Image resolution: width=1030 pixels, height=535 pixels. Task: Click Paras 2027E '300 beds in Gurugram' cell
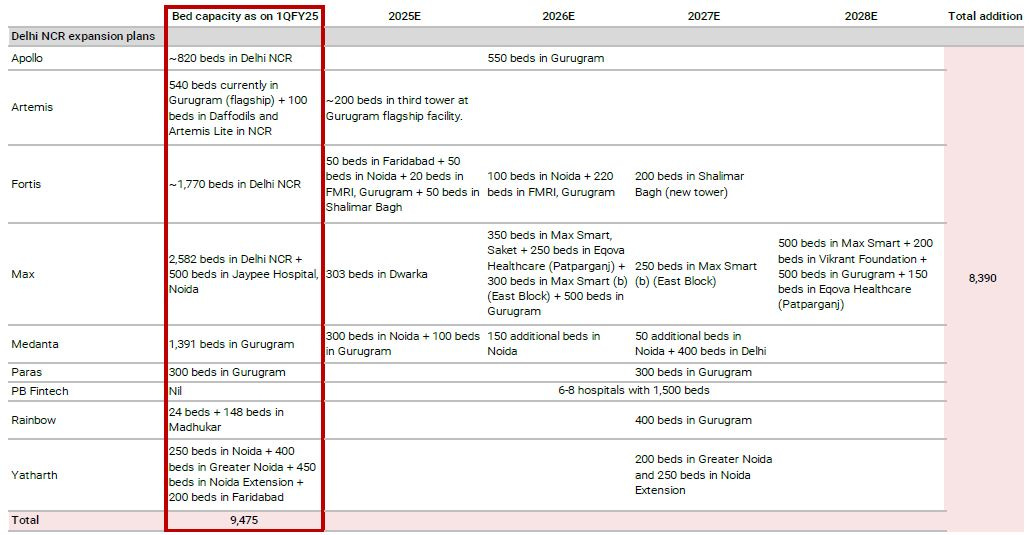tap(693, 372)
